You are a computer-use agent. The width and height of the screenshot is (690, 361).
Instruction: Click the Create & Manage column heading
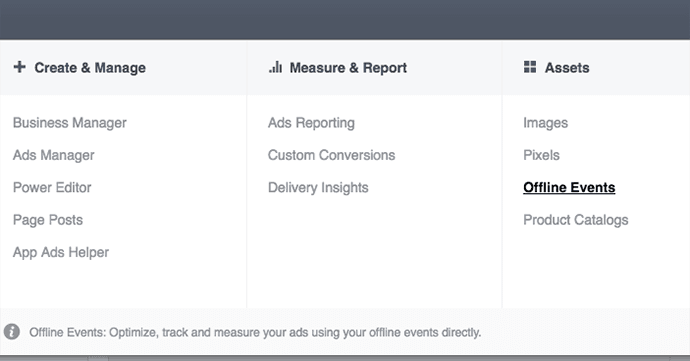click(x=90, y=68)
